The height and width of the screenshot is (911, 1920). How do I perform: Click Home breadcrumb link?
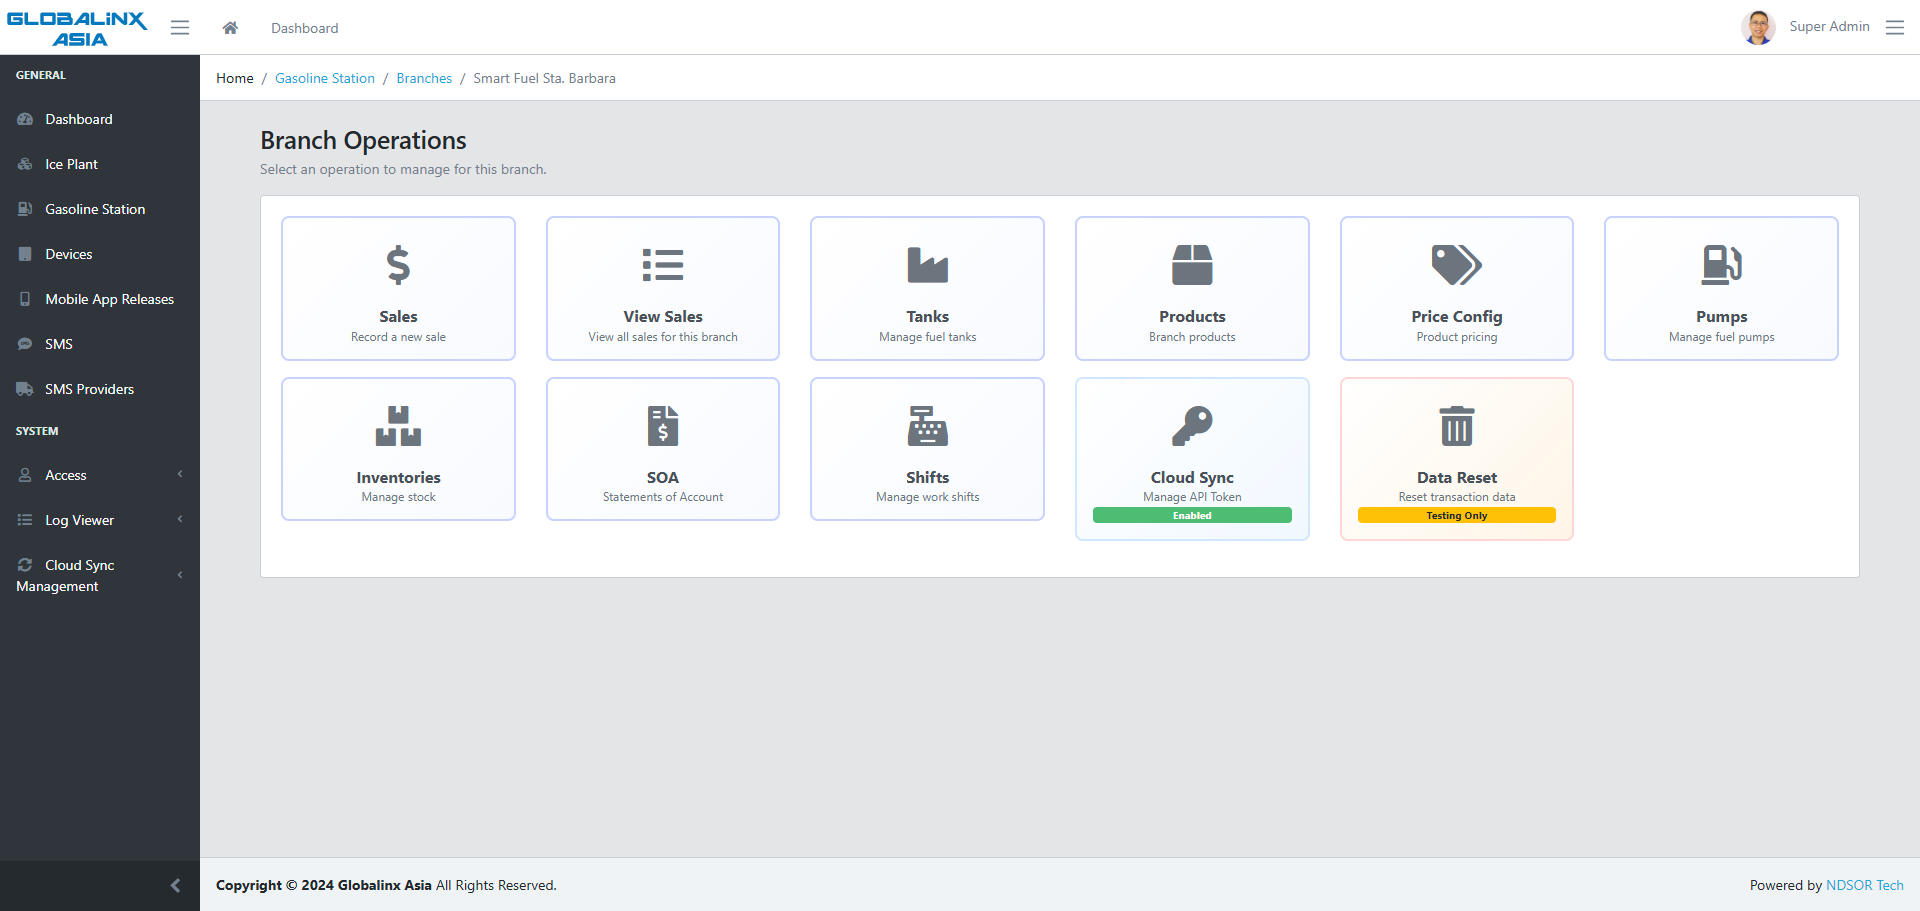pos(235,78)
